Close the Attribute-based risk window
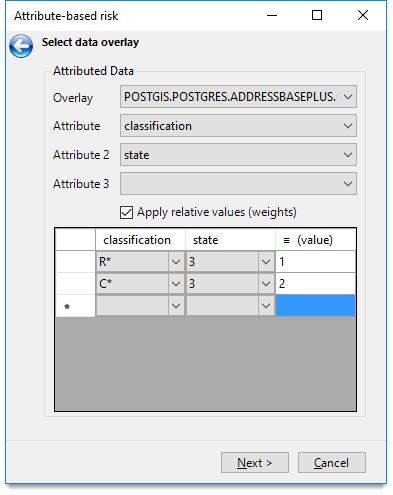 [x=363, y=15]
